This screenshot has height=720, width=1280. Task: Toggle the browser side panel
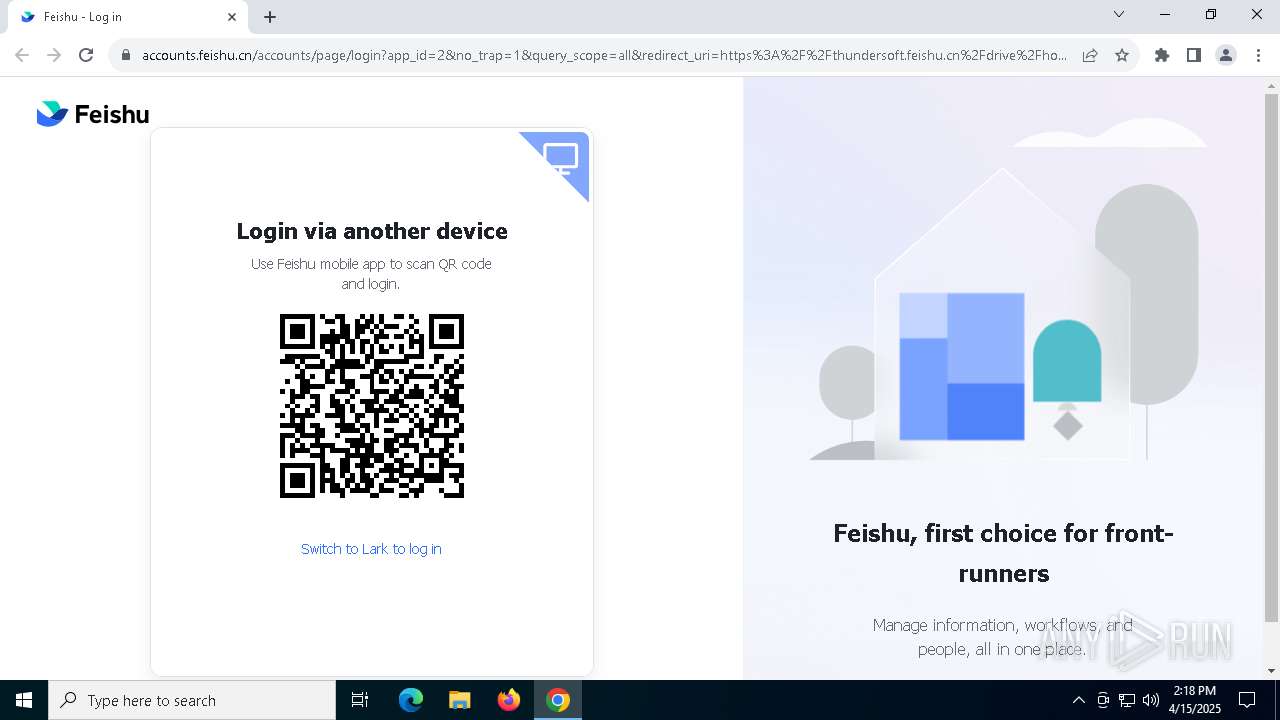1194,55
